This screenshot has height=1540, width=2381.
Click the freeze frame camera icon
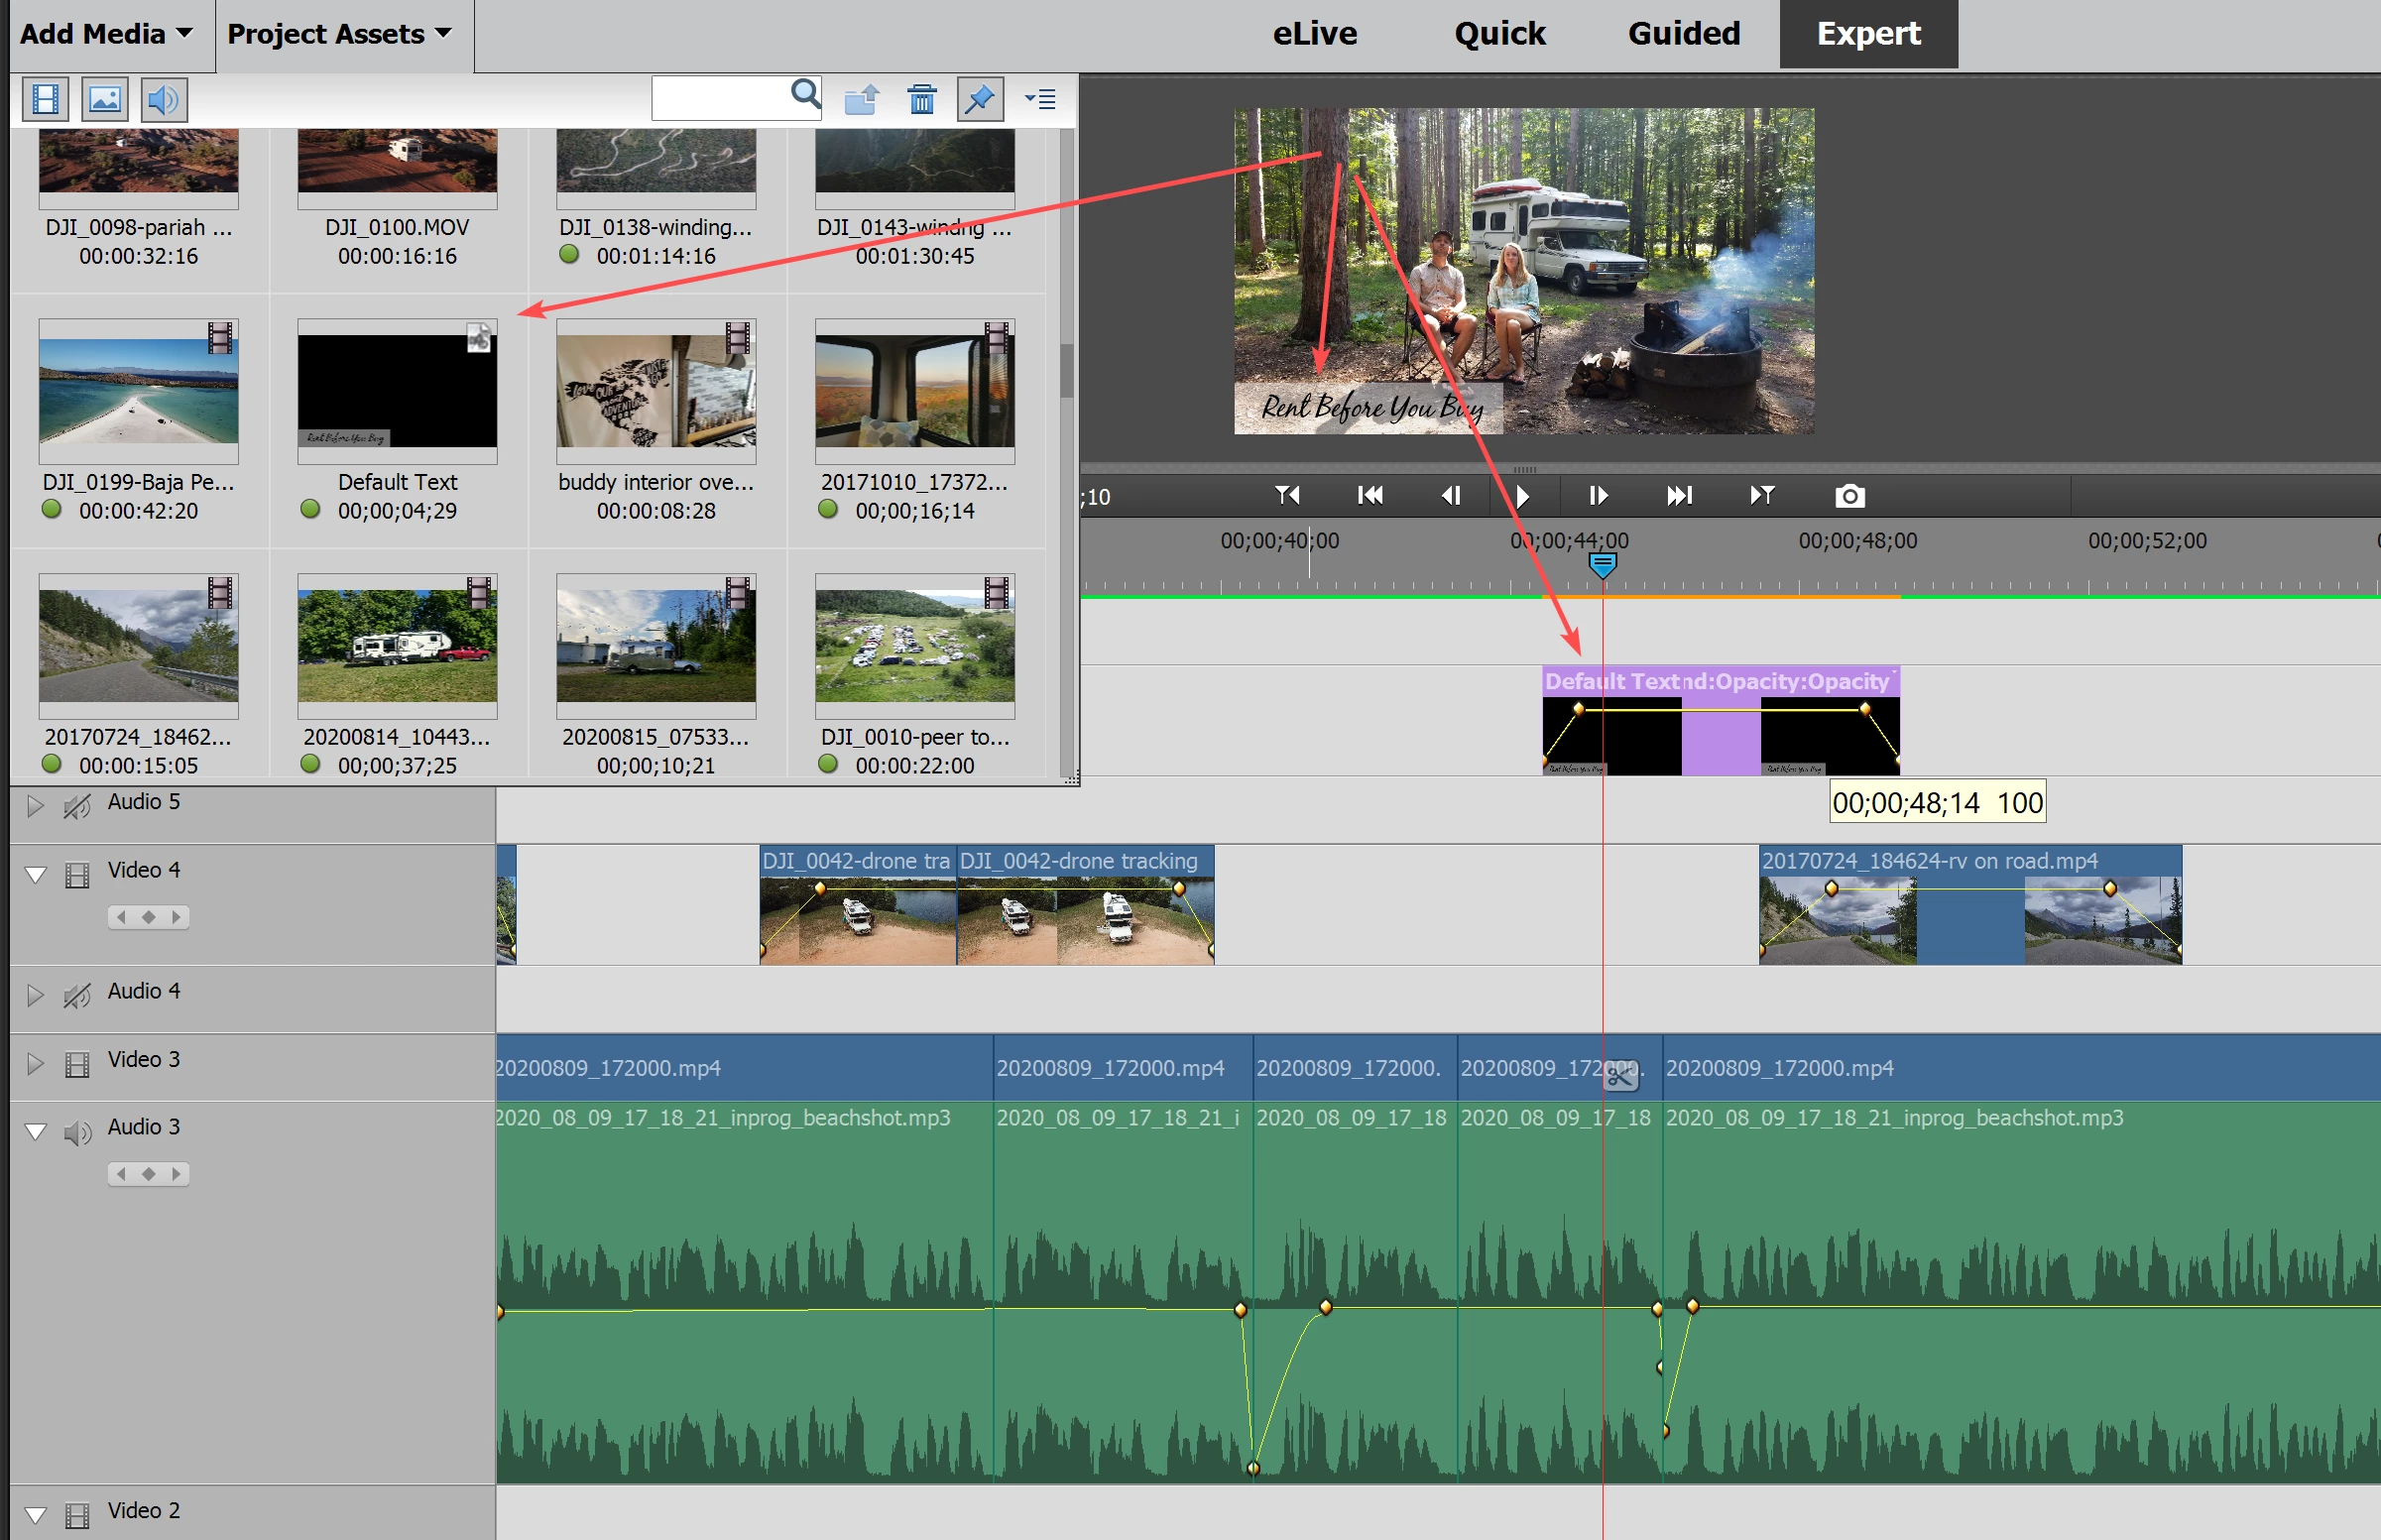pos(1849,496)
